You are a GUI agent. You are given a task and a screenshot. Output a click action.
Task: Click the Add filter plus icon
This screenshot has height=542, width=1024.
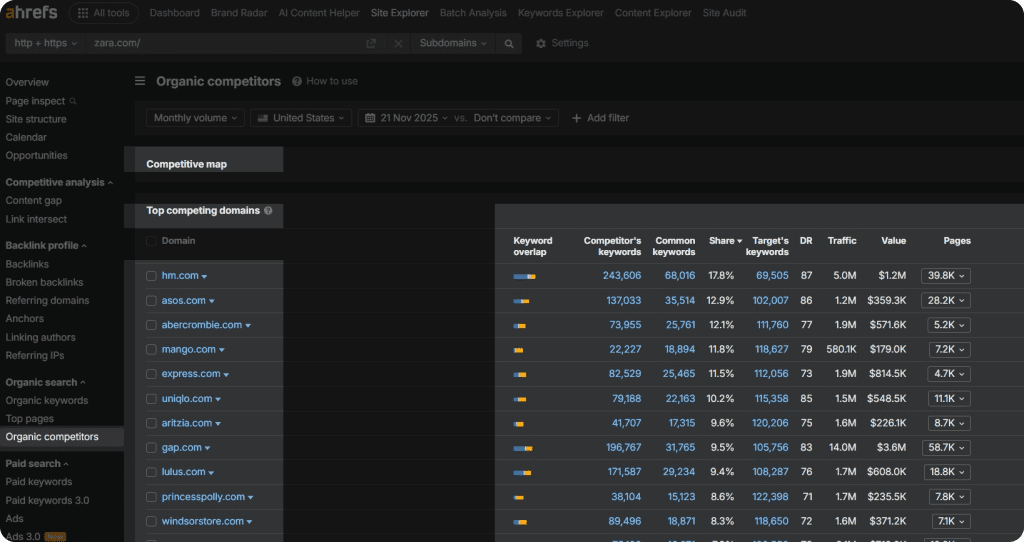point(576,118)
